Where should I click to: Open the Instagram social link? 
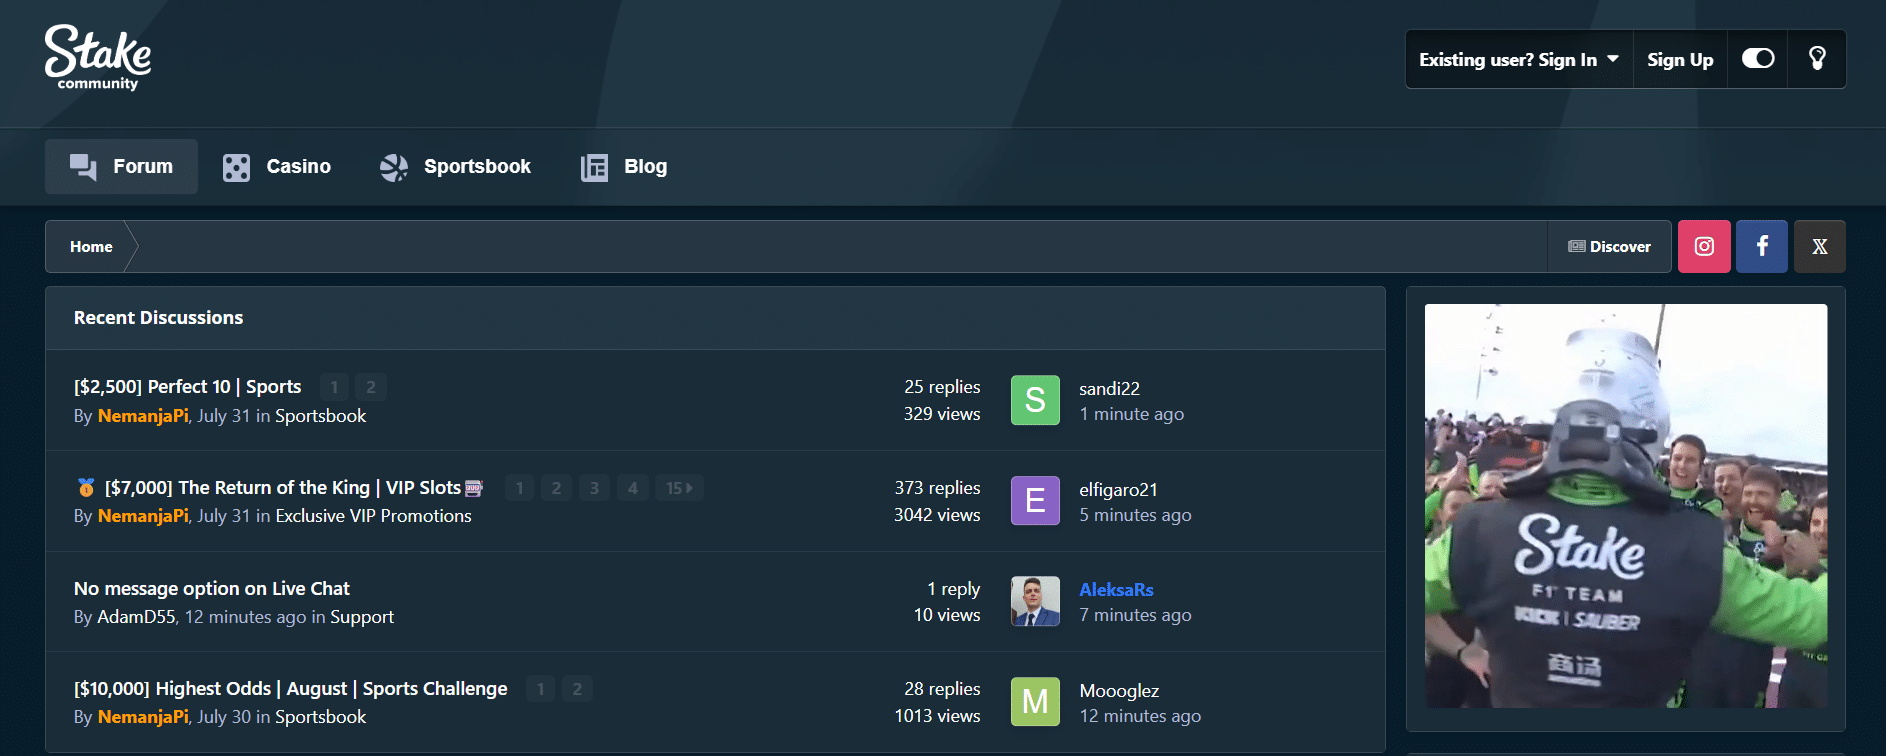coord(1704,247)
